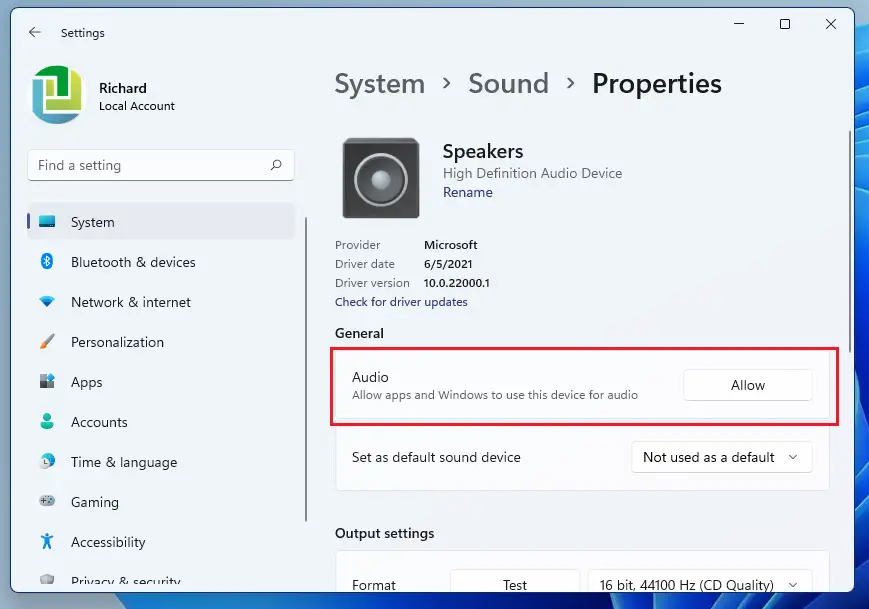Click the Accounts person icon
The height and width of the screenshot is (609, 869).
[47, 421]
